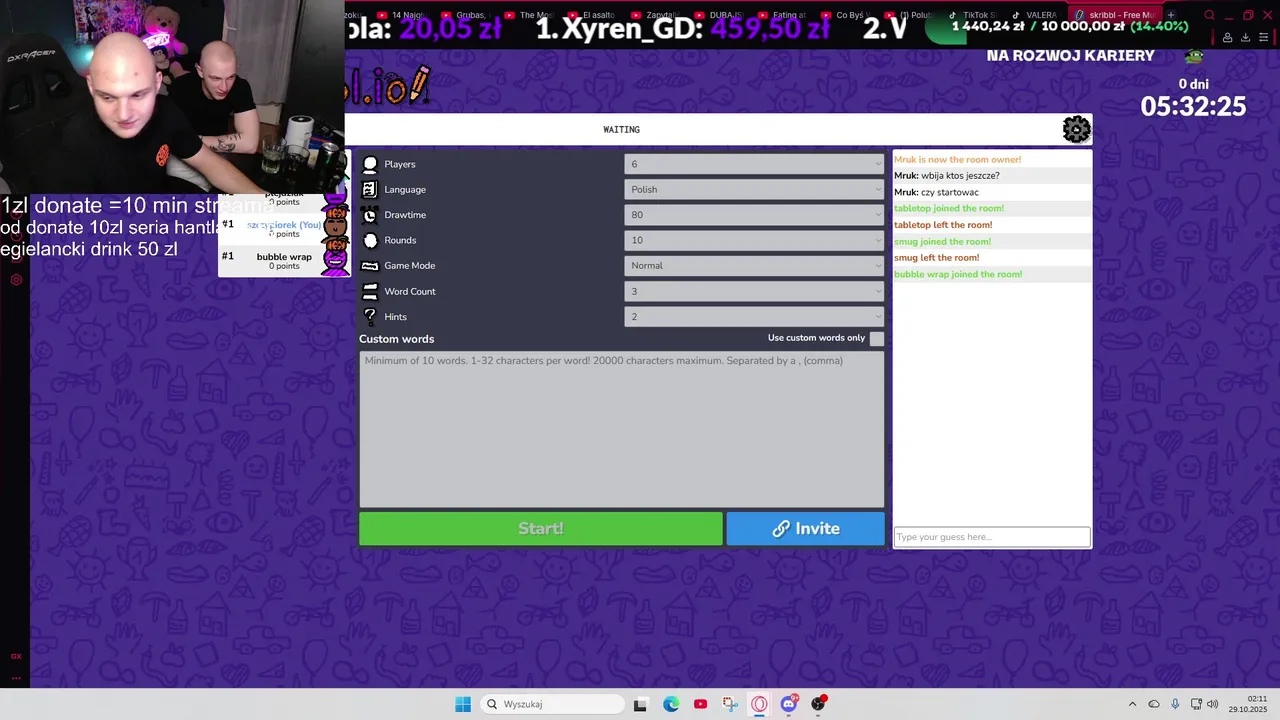Viewport: 1280px width, 720px height.
Task: Open the Hints dropdown showing 2
Action: click(754, 316)
